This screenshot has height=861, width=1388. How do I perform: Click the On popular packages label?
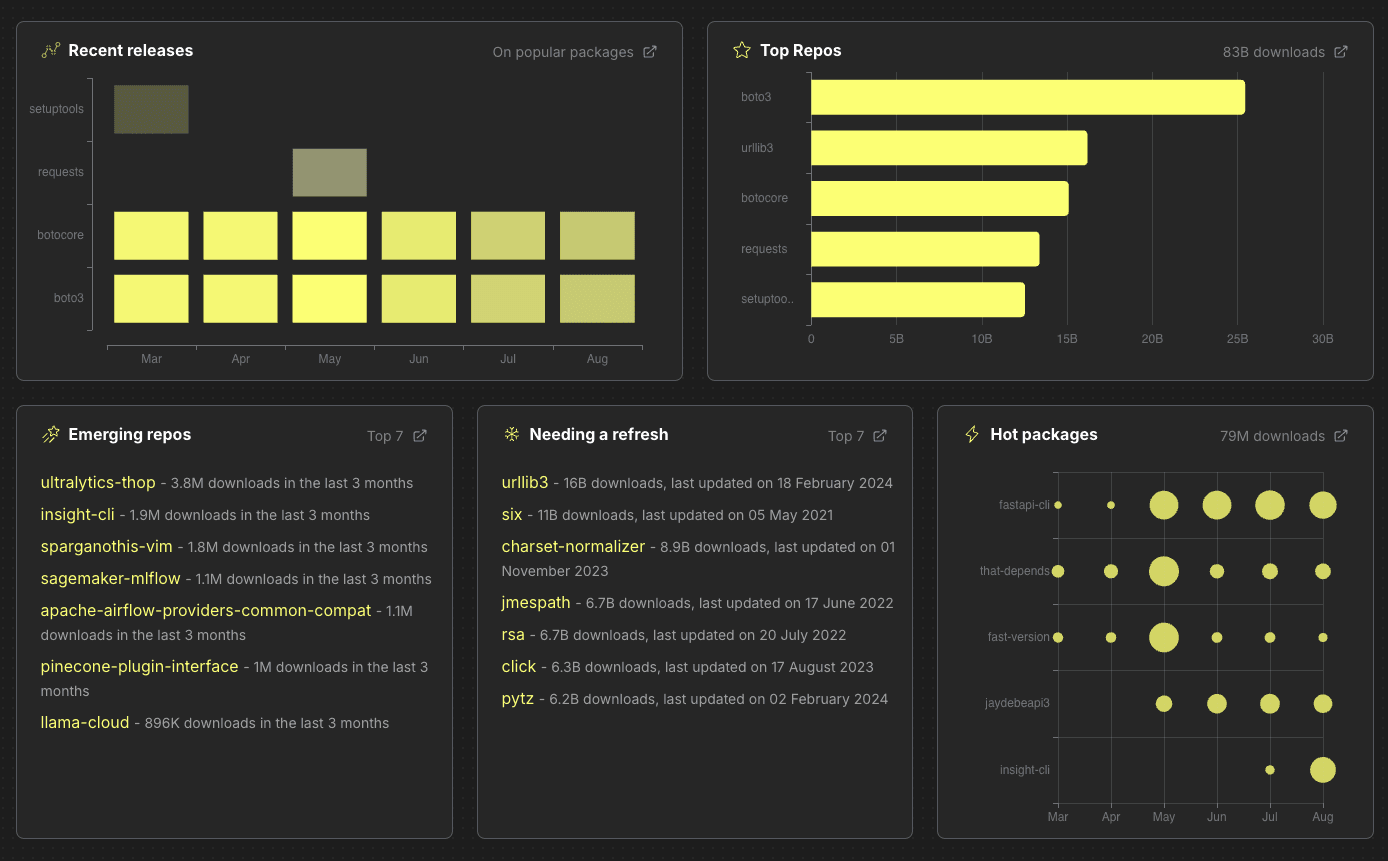[563, 52]
